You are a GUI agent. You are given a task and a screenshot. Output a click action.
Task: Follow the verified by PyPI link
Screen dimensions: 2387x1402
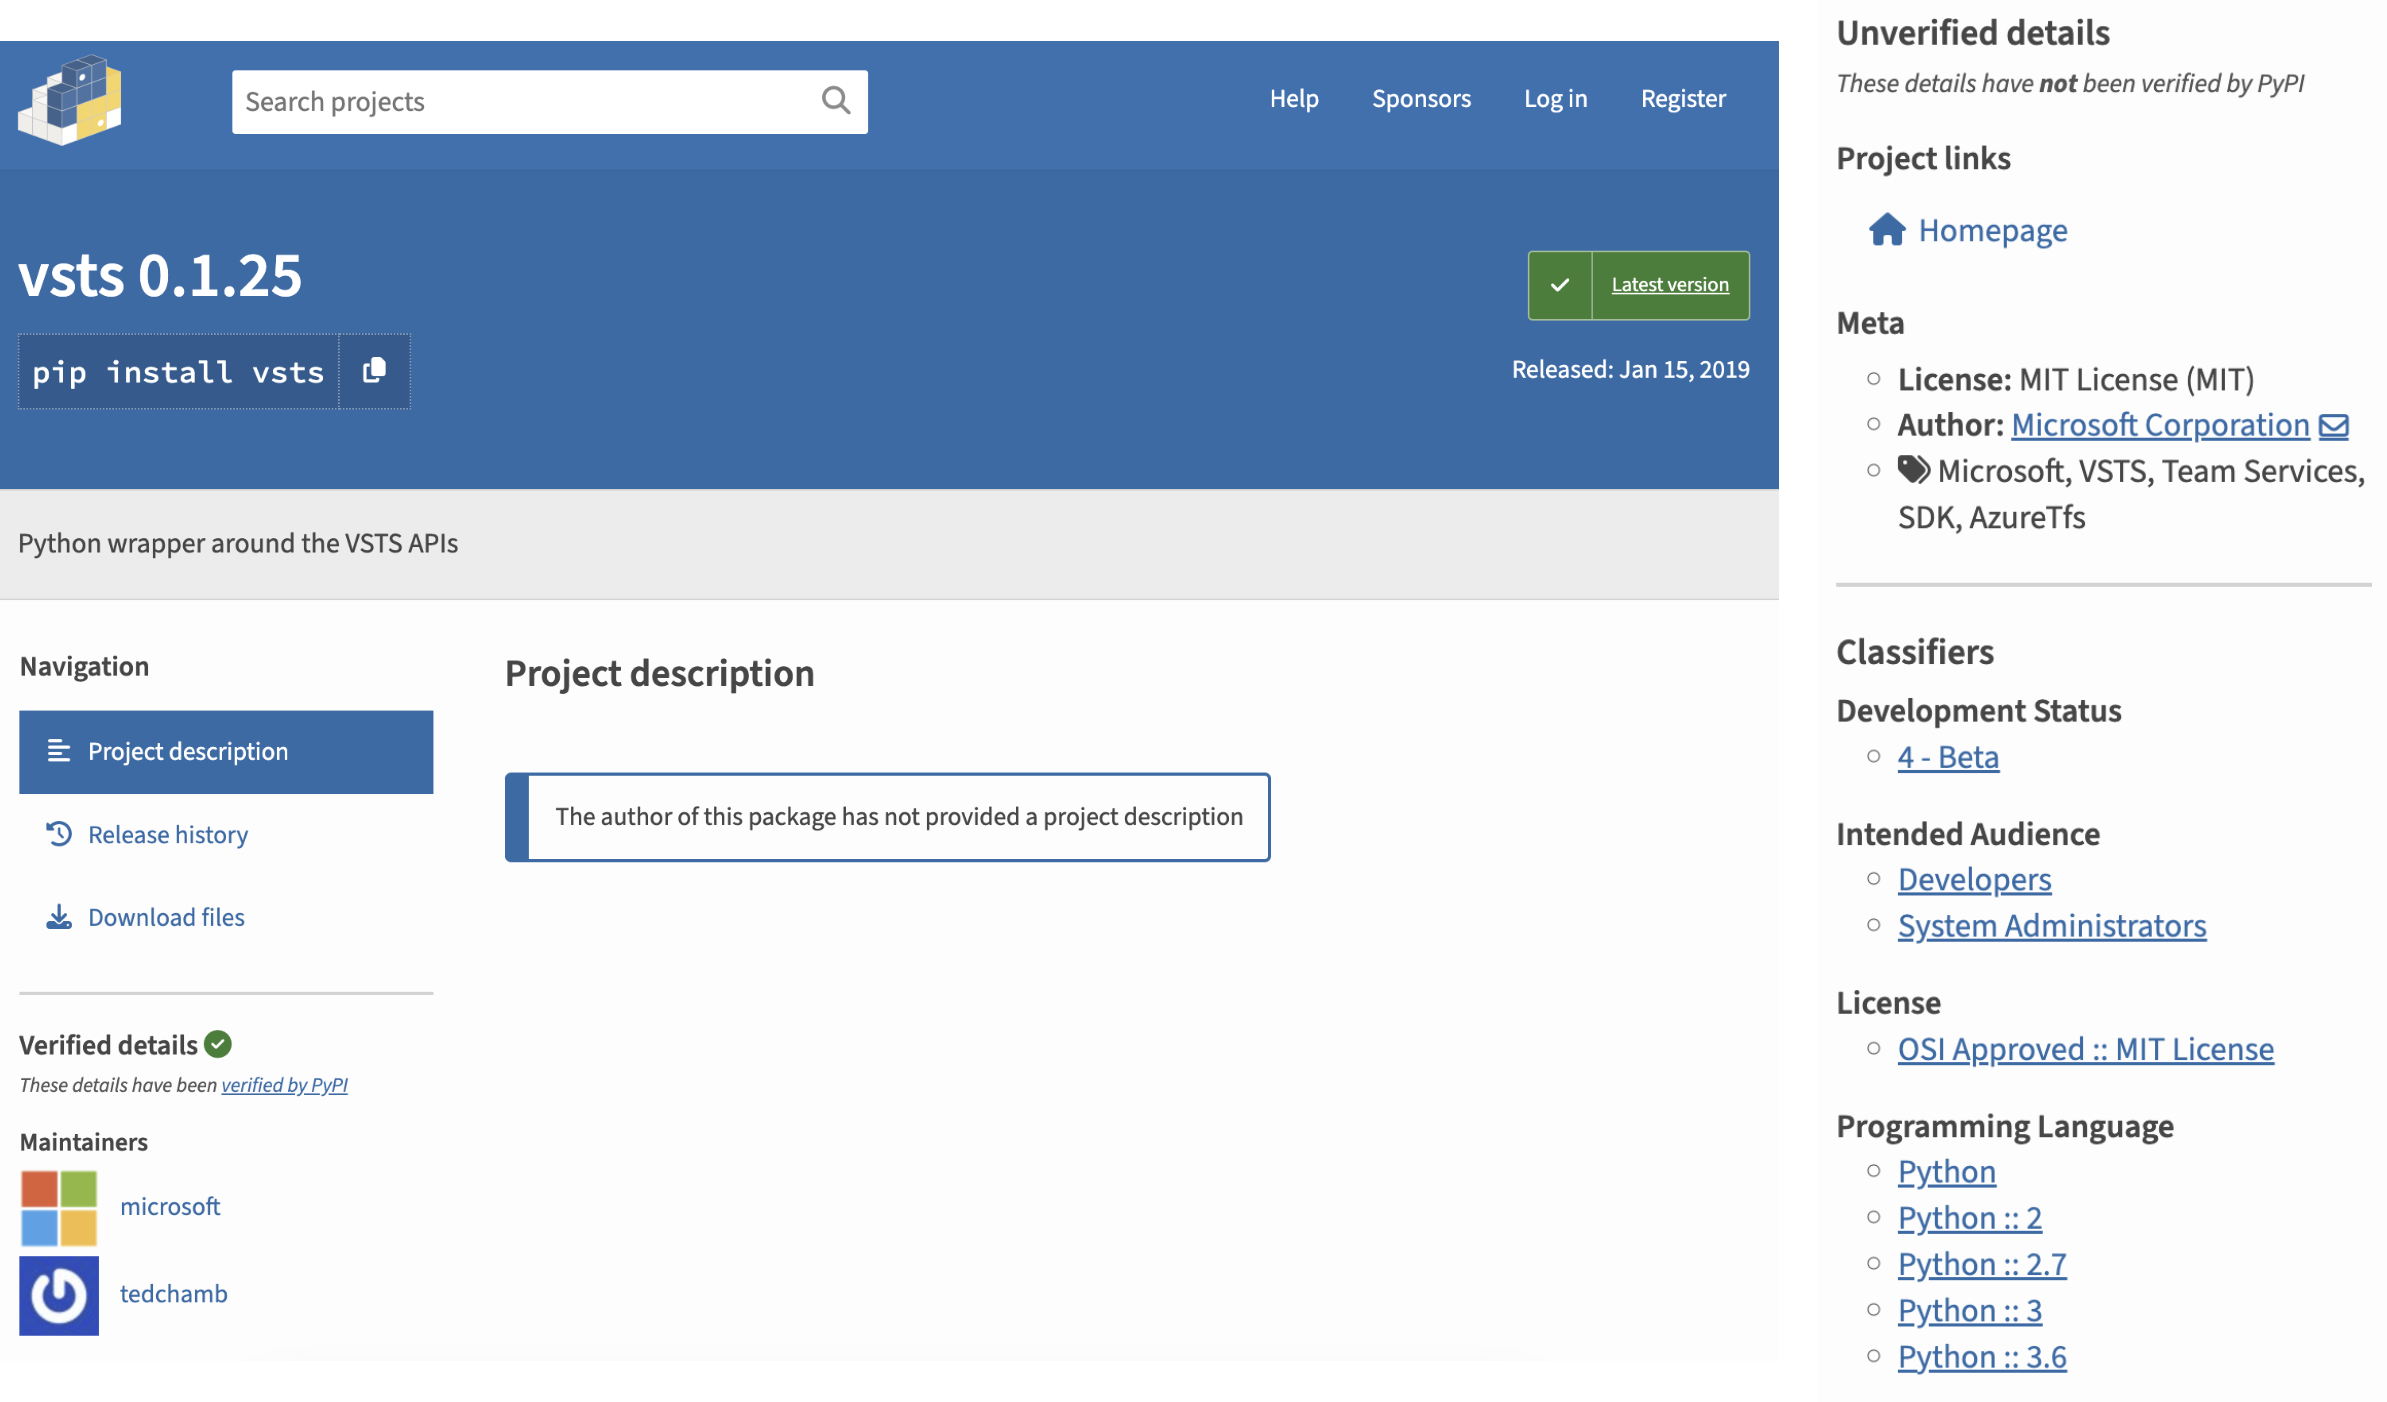coord(284,1085)
